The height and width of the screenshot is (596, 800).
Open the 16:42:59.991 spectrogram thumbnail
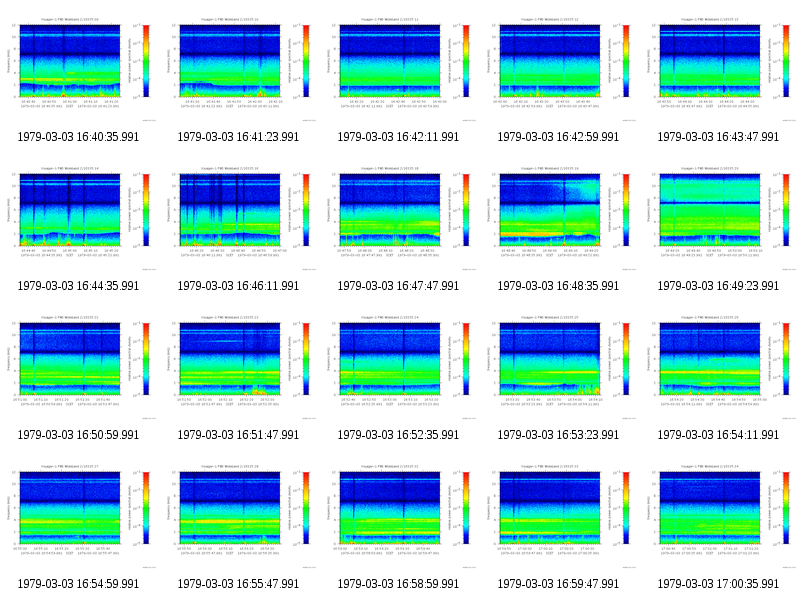tap(558, 68)
